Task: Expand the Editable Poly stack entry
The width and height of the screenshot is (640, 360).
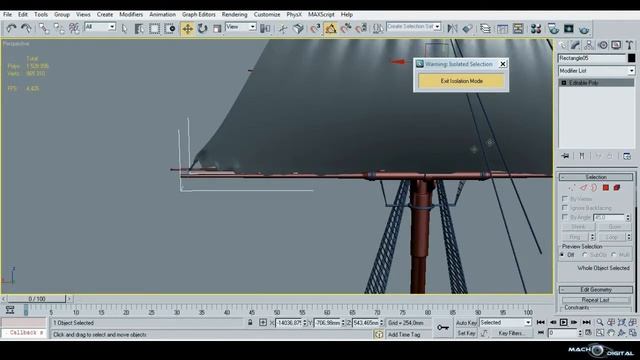Action: tap(564, 83)
